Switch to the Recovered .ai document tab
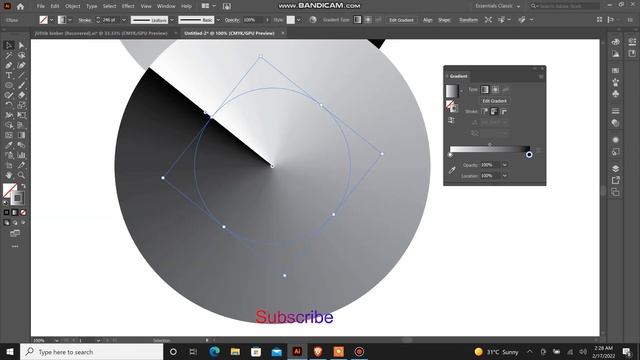640x360 pixels. (x=101, y=33)
